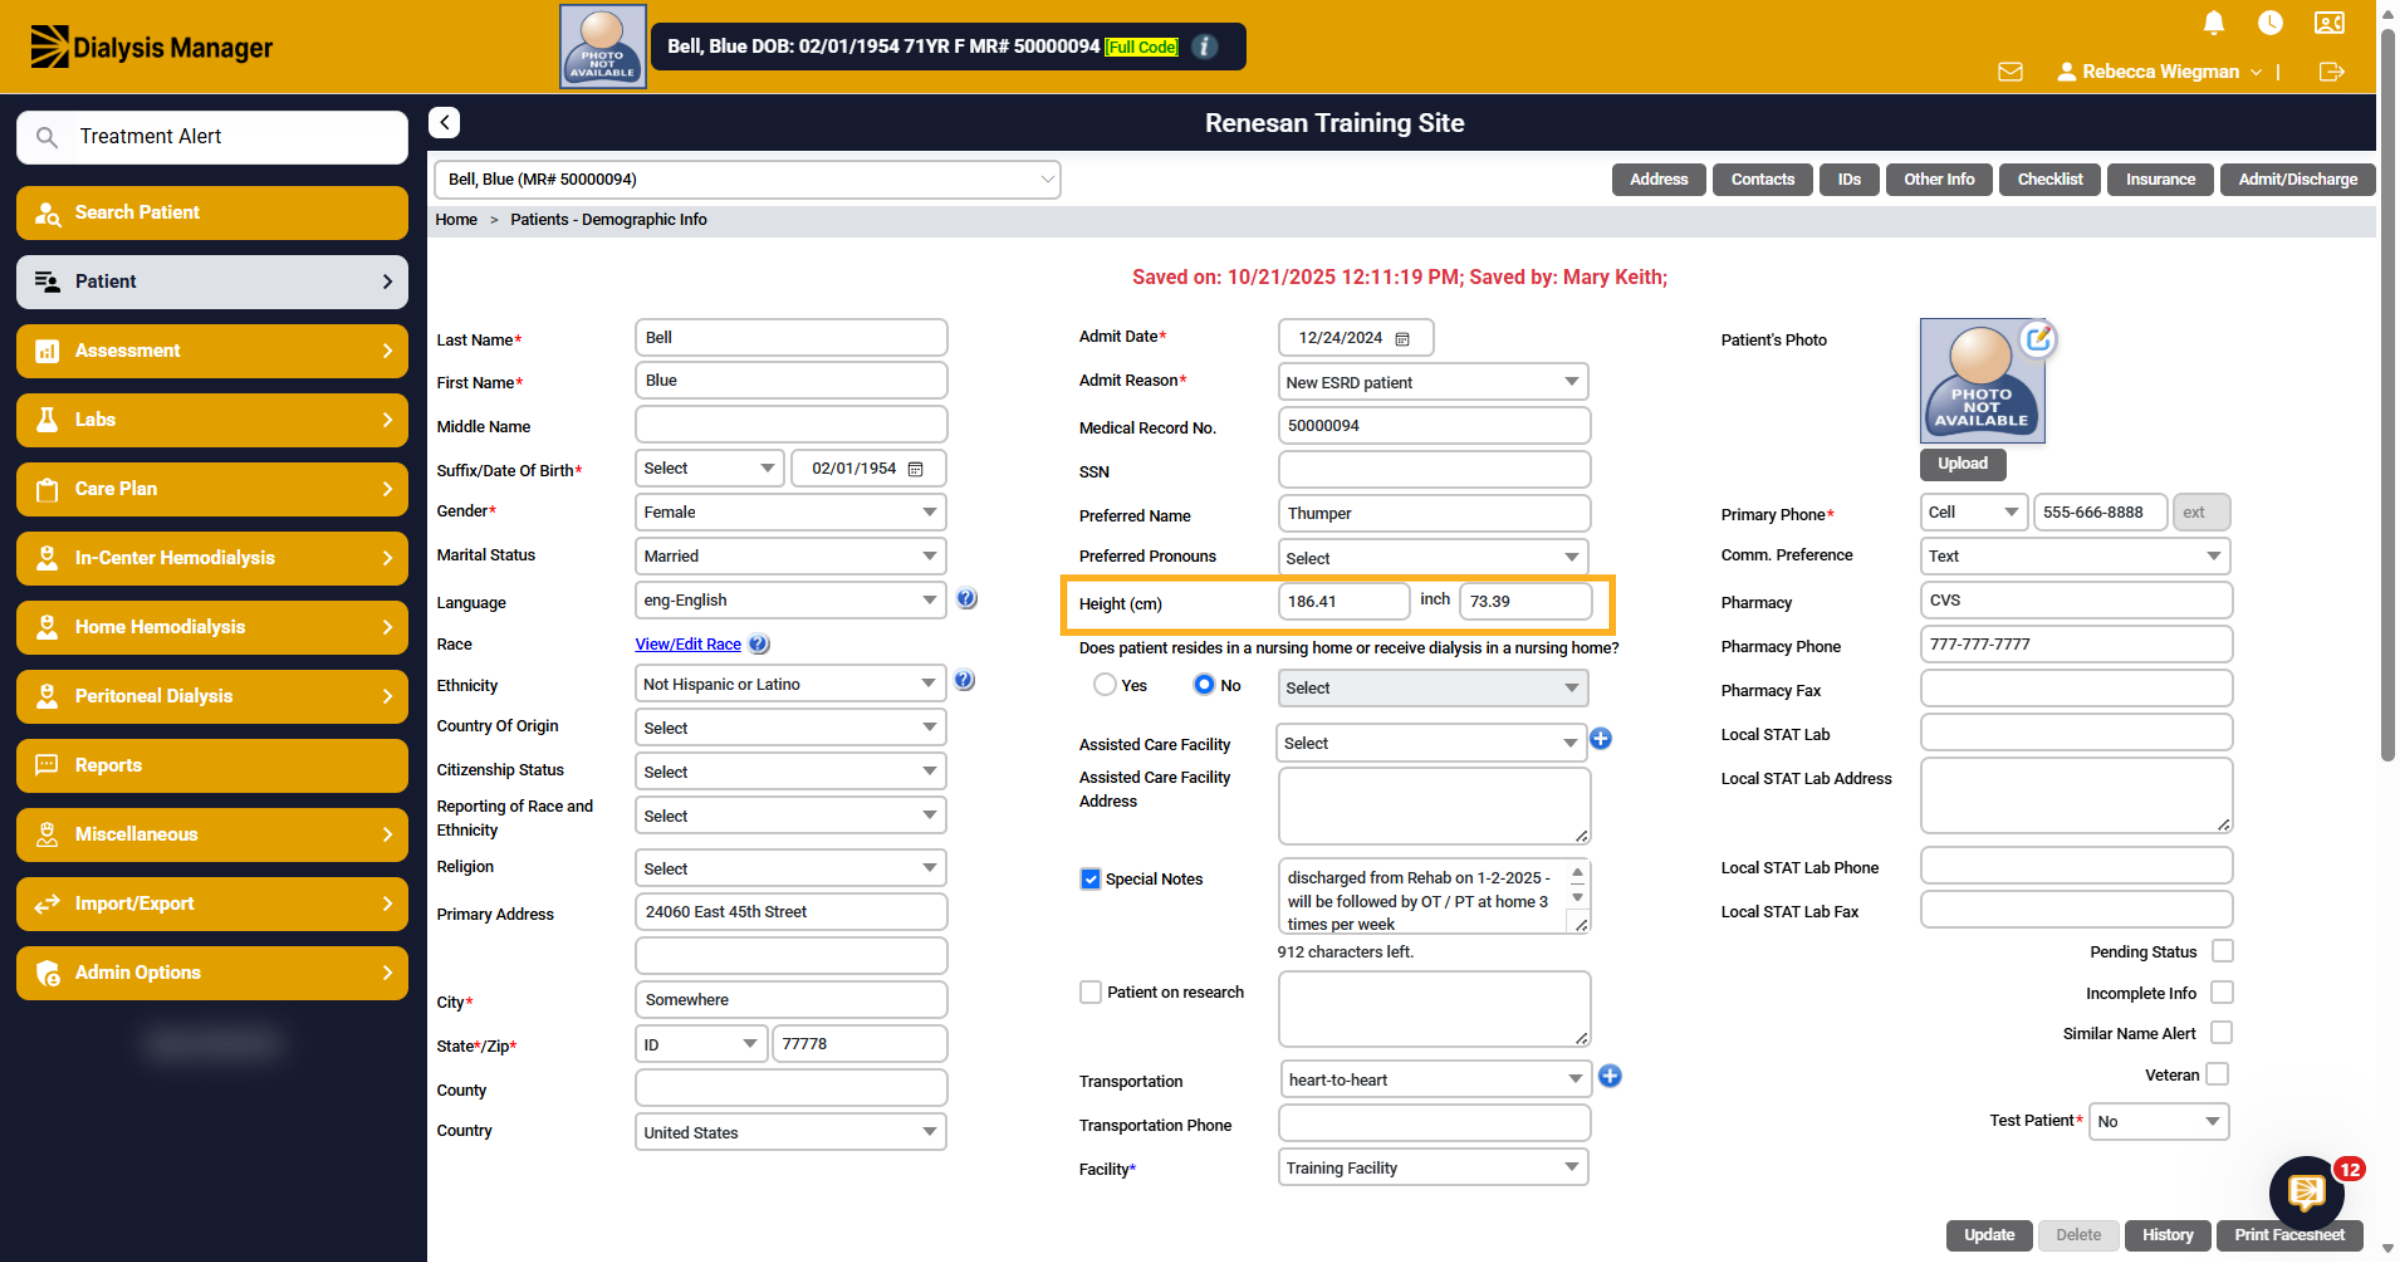Open the mail envelope icon
Screen dimensions: 2400x1262
coord(2010,72)
